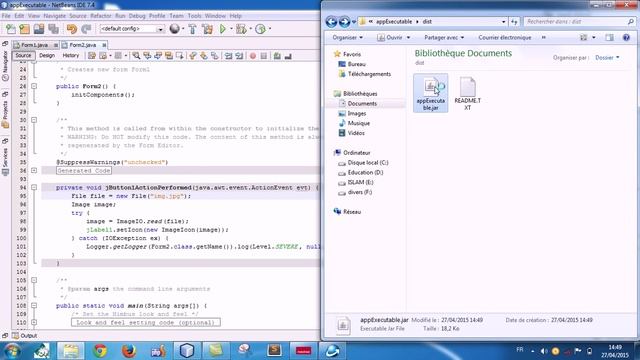The width and height of the screenshot is (640, 360).
Task: Click the Open Project icon in NetBeans
Action: coord(39,29)
